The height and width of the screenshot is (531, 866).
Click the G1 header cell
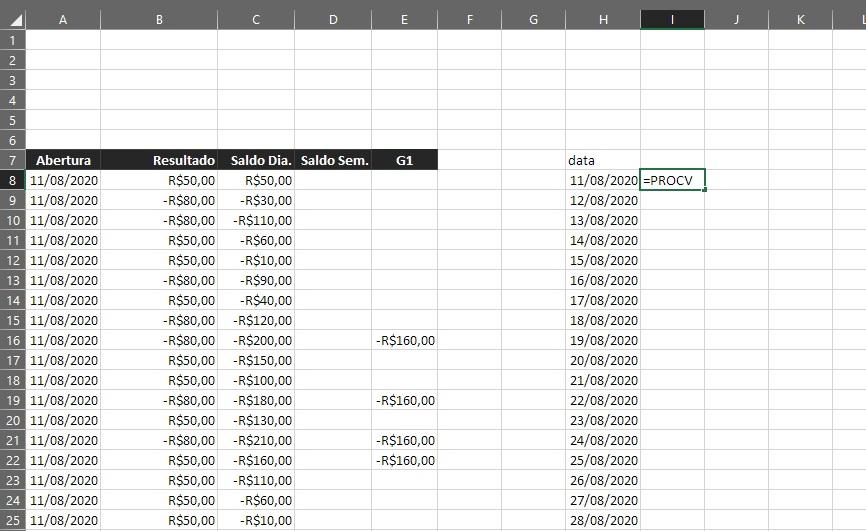(x=404, y=160)
